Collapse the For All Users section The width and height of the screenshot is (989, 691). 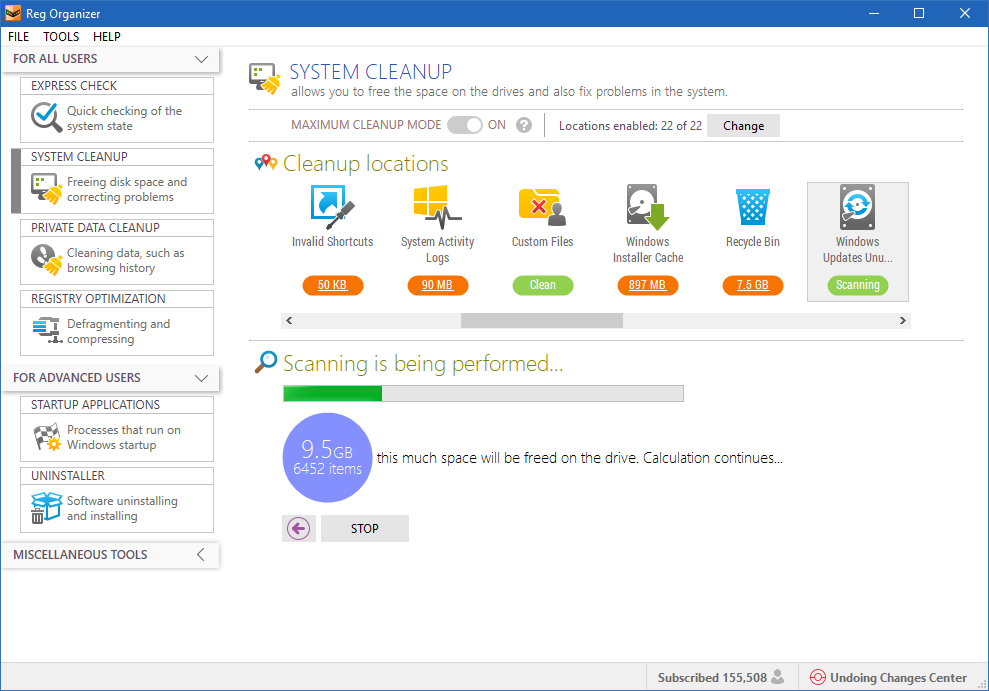coord(202,59)
